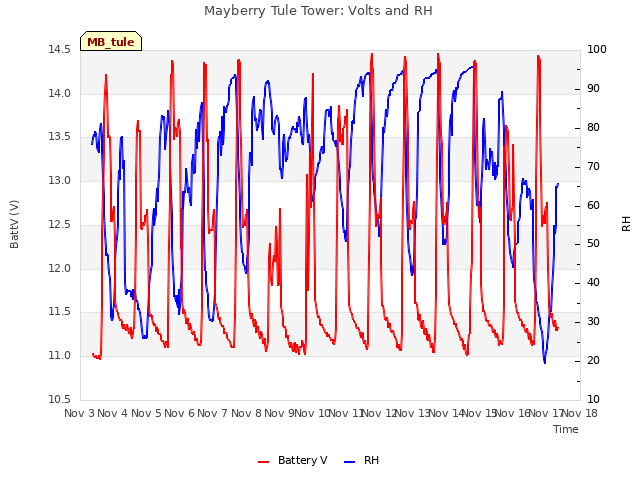This screenshot has width=640, height=480.
Task: Click the Nov 14 date tick
Action: point(447,413)
